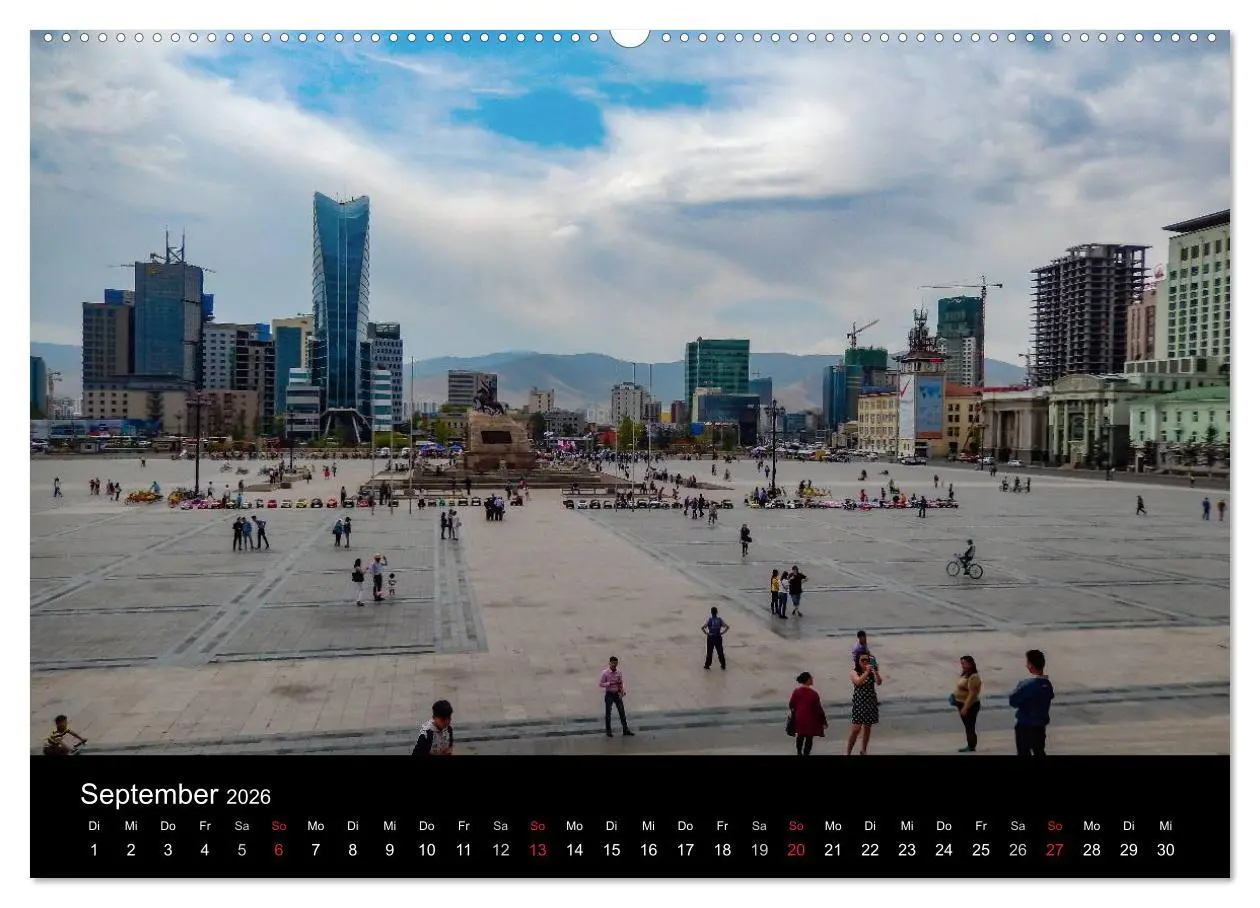Select the date 13 shown in red
1260x908 pixels.
pyautogui.click(x=537, y=850)
